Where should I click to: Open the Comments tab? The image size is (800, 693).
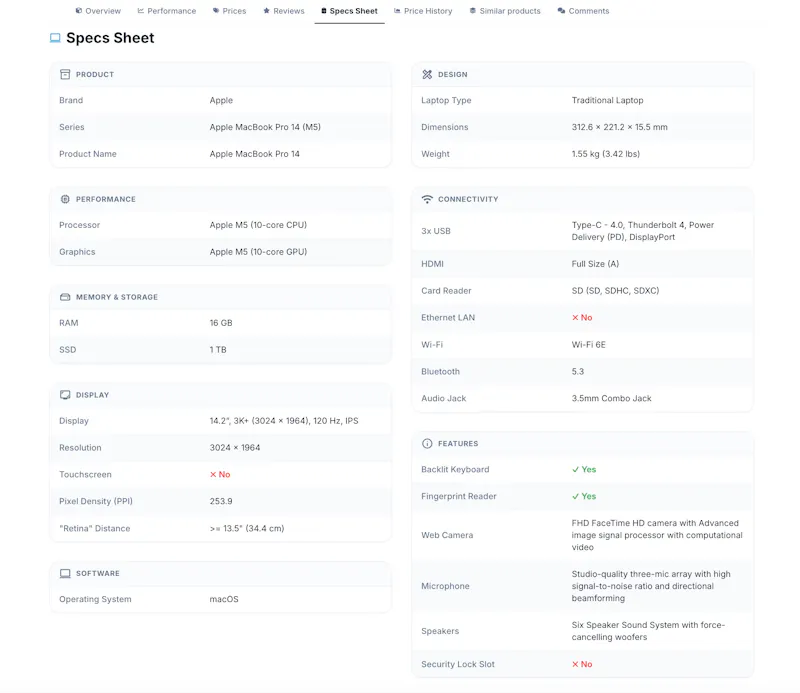tap(583, 11)
